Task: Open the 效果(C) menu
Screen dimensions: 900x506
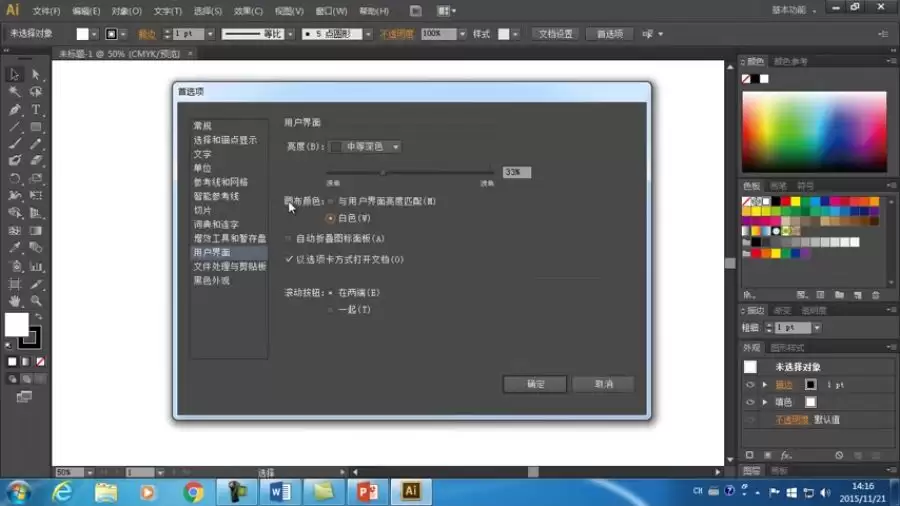Action: pyautogui.click(x=248, y=11)
